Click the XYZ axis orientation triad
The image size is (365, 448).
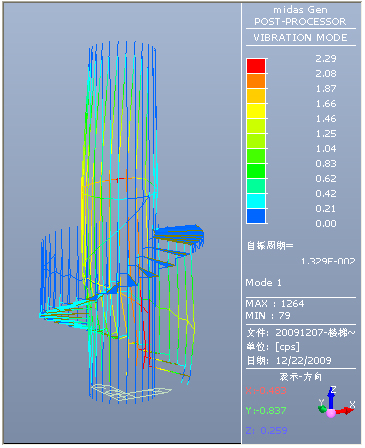click(x=336, y=402)
